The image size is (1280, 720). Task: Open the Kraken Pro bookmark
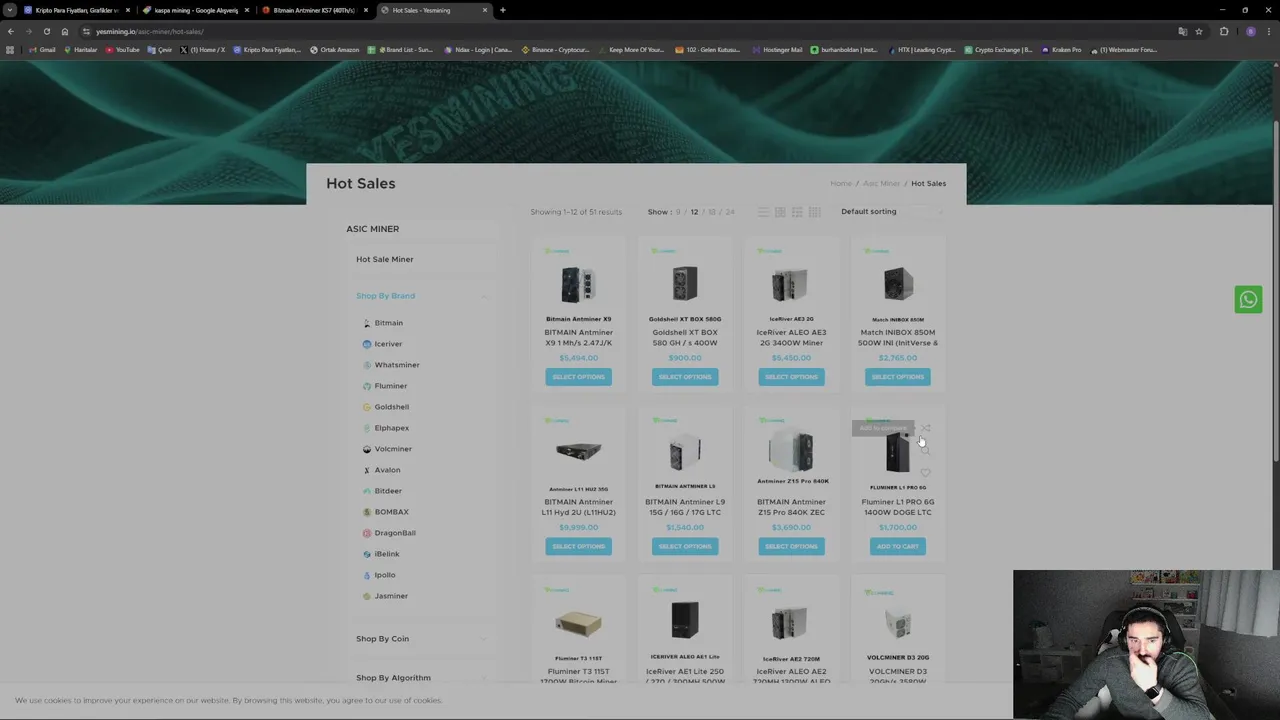coord(1061,50)
